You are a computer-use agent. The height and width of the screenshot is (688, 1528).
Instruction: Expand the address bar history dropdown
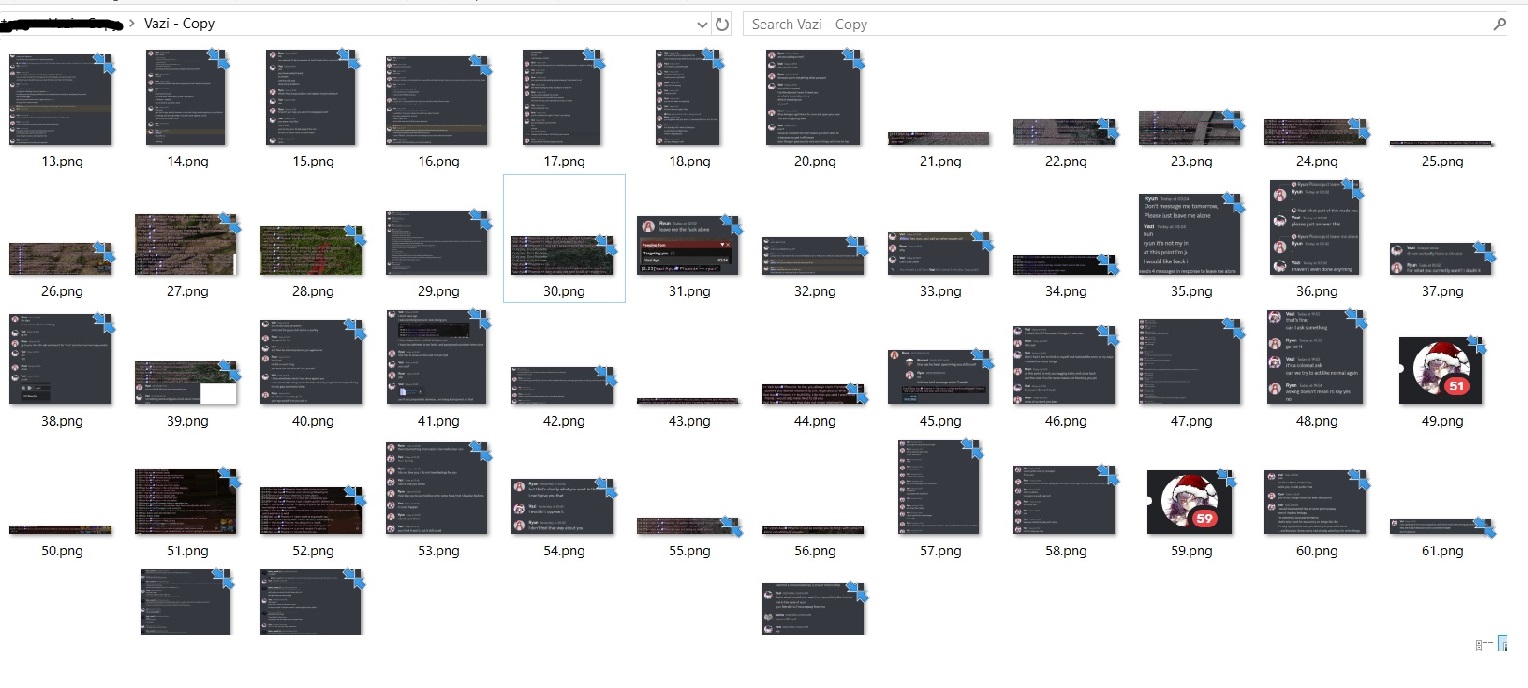pos(702,24)
